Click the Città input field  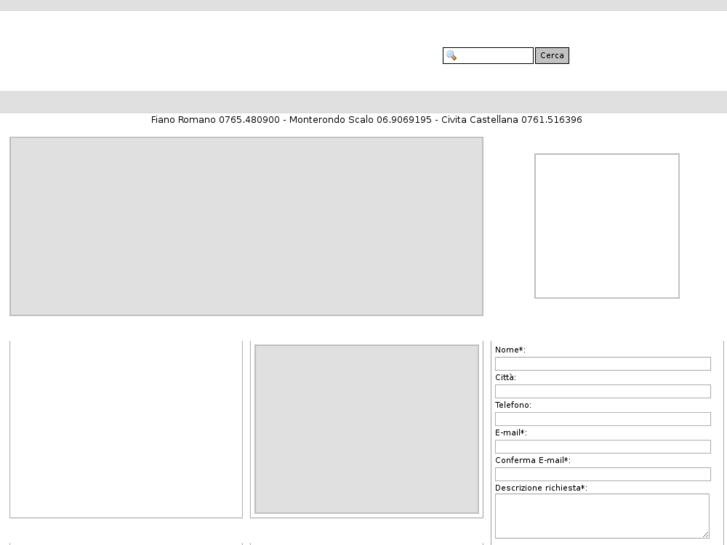tap(603, 391)
